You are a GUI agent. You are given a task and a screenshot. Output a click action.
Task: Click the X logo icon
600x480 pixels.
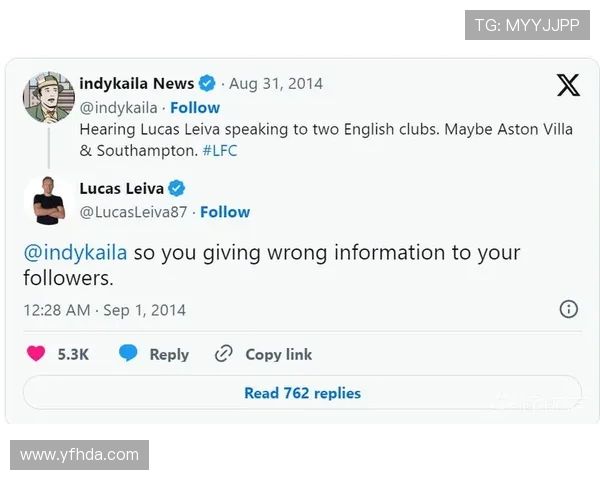568,85
